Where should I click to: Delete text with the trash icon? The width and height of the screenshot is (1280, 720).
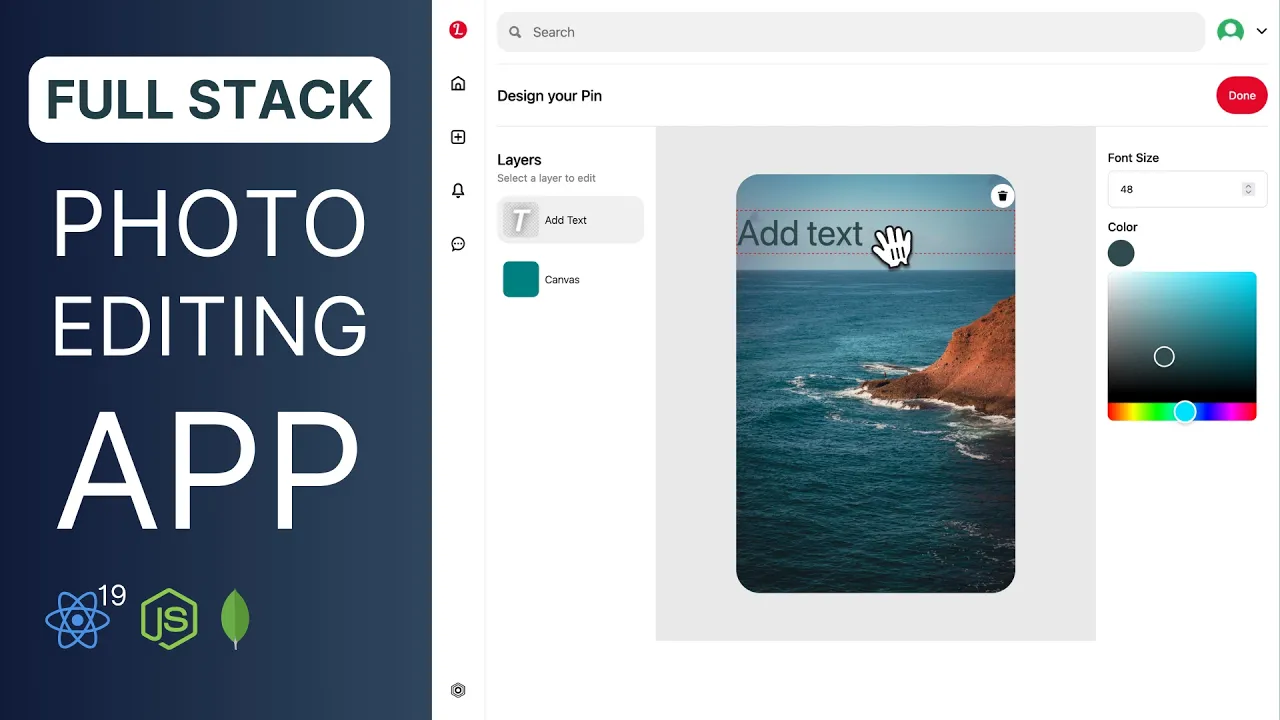point(1002,196)
